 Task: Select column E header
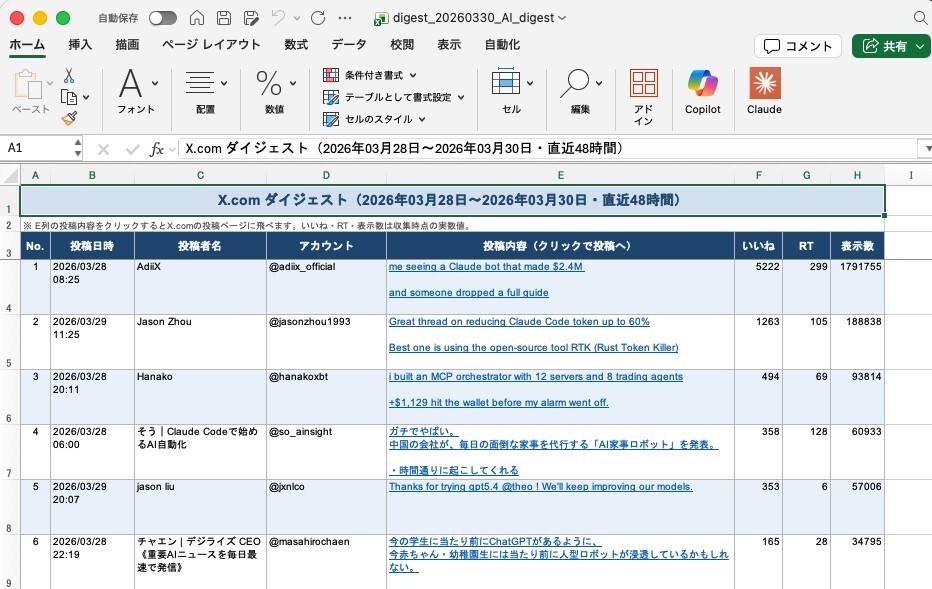[x=561, y=175]
